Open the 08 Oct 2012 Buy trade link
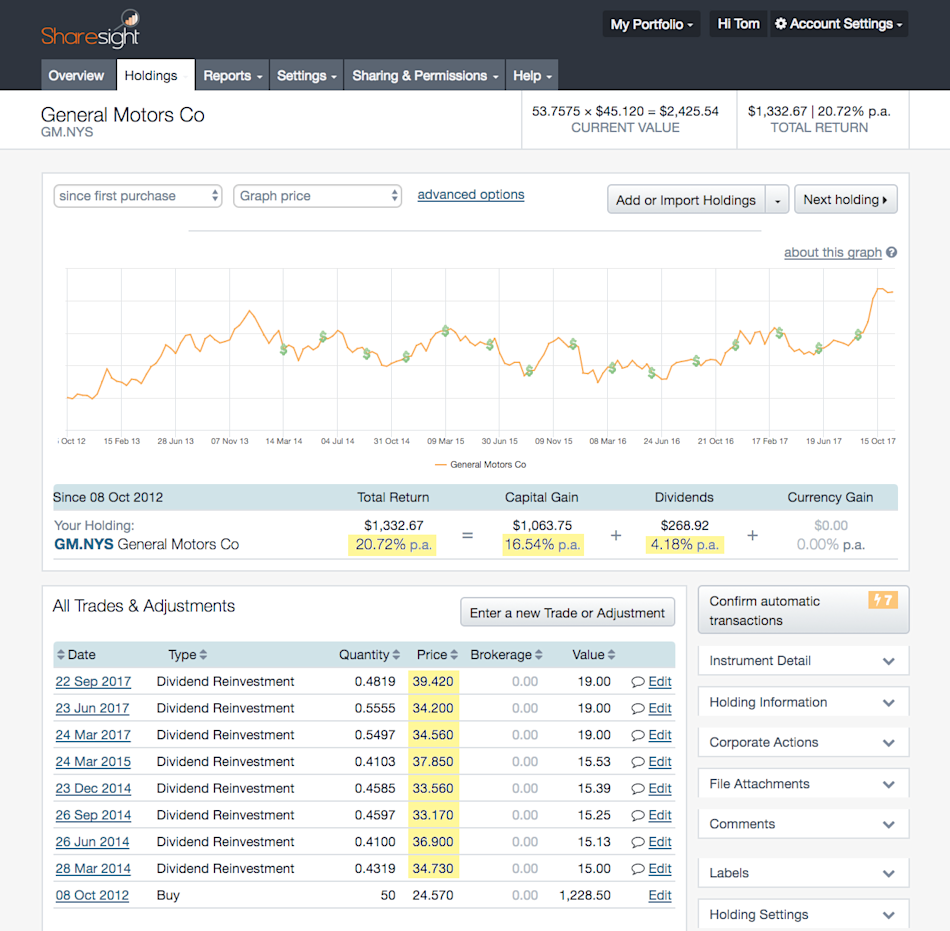 (x=92, y=895)
